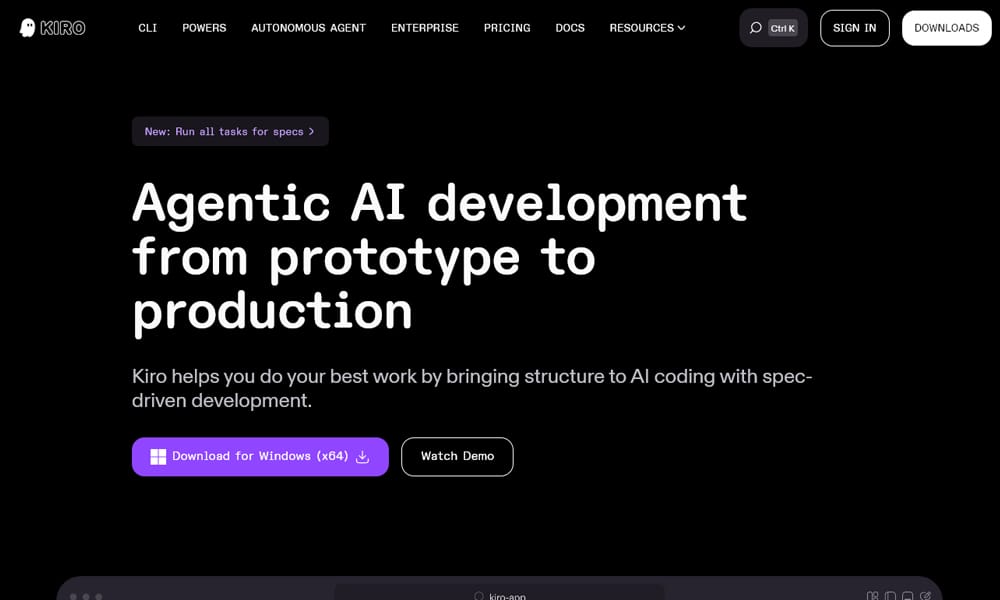Open the "Run all tasks for specs" announcement
Viewport: 1000px width, 600px height.
click(224, 132)
